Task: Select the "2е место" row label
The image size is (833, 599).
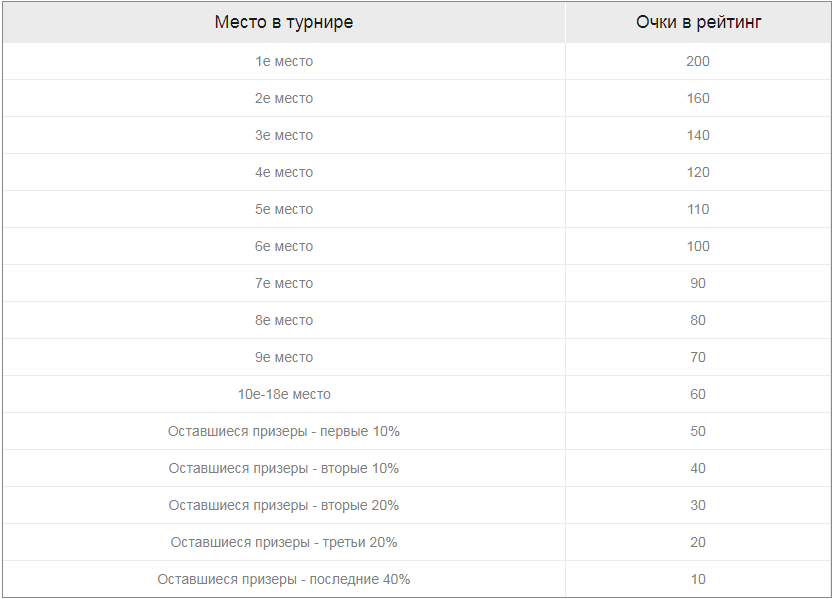Action: [x=284, y=98]
